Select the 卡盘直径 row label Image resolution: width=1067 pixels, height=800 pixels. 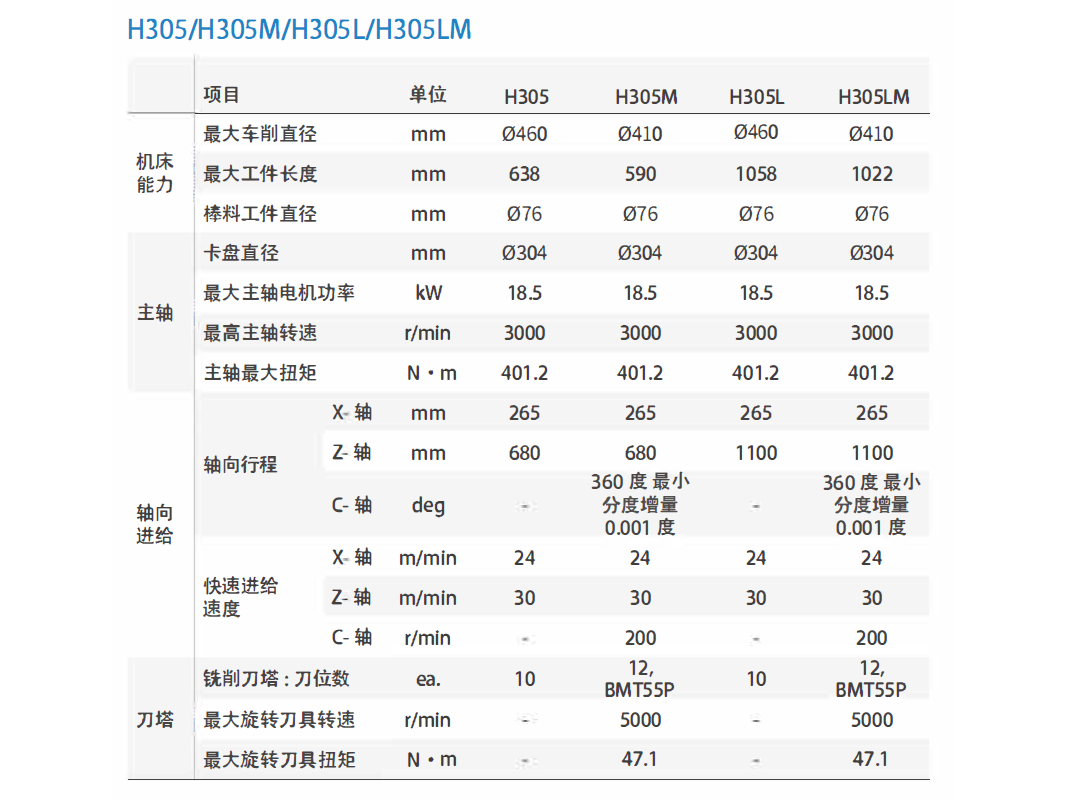(x=241, y=253)
